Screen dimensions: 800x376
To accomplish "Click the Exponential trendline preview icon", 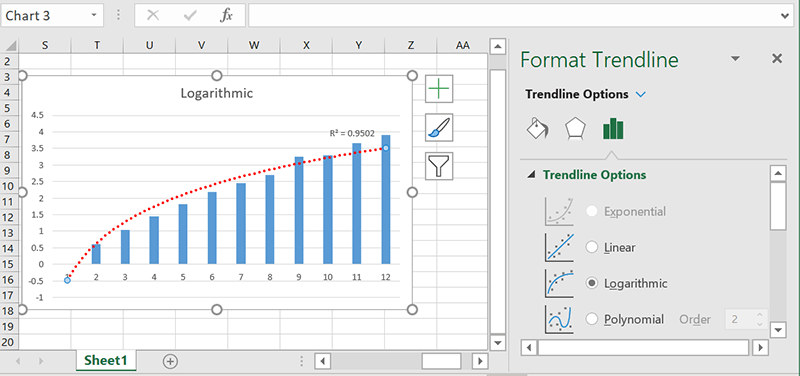I will tap(559, 211).
